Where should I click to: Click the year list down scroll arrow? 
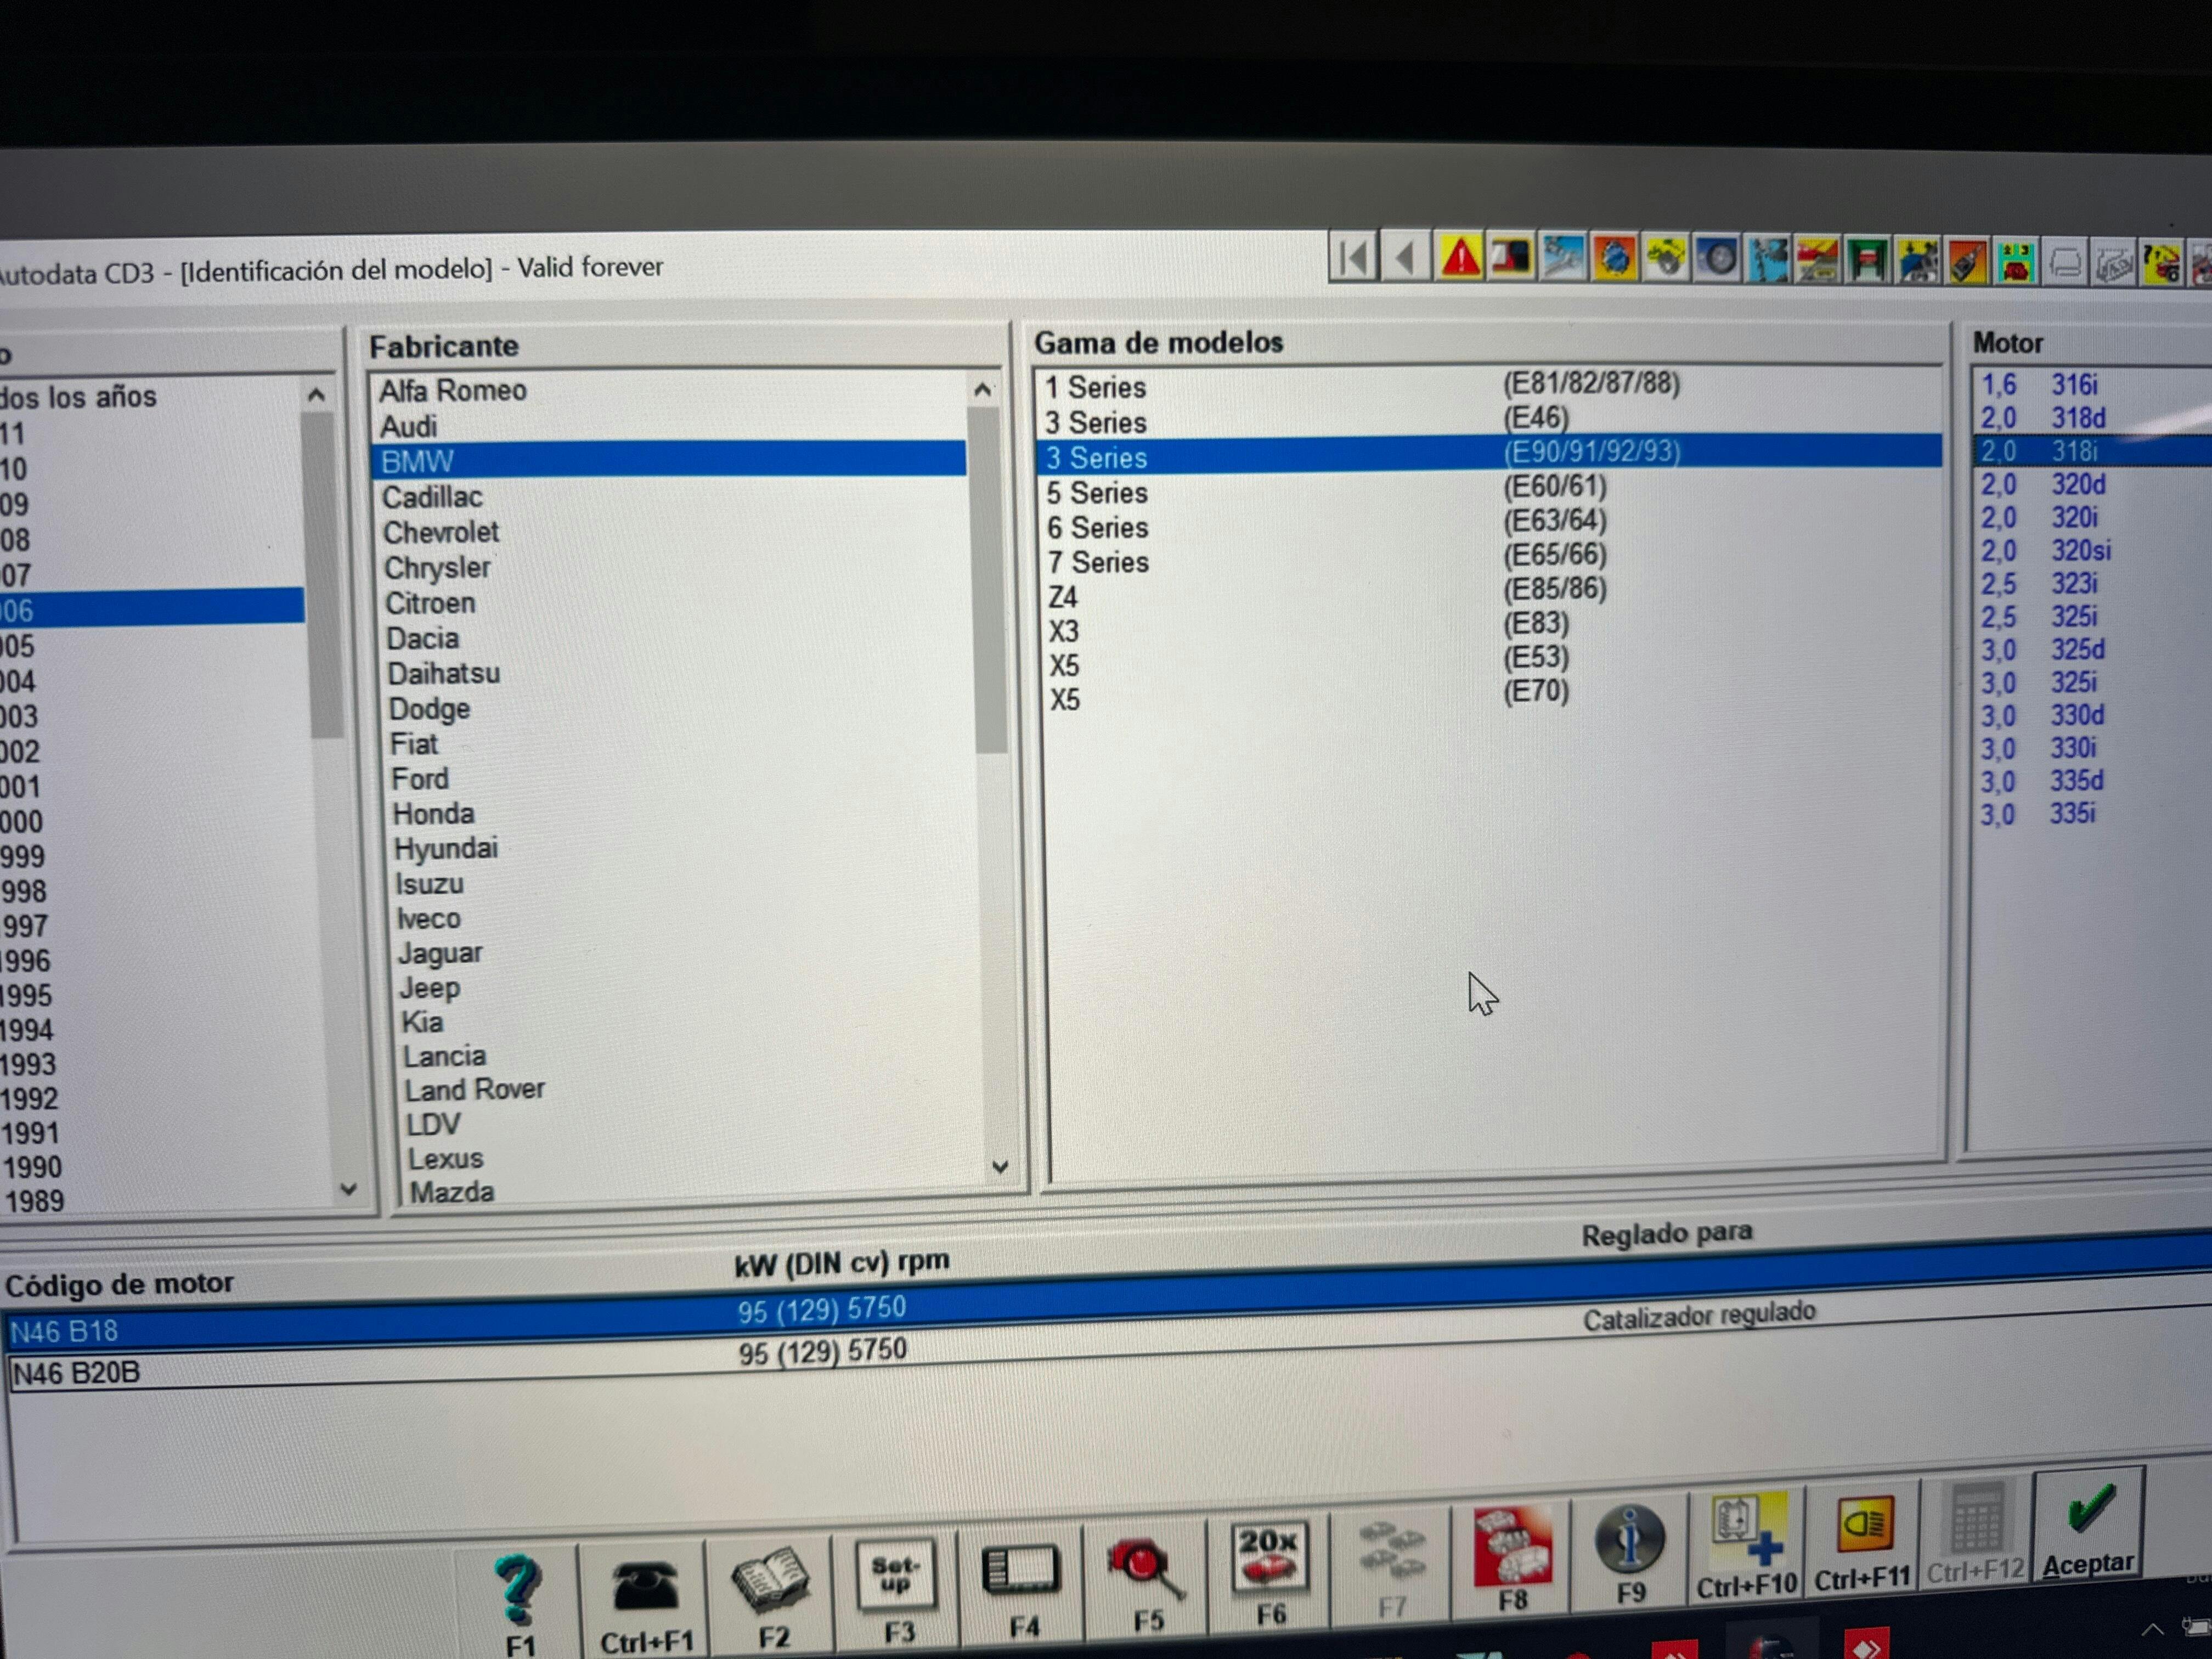349,1189
